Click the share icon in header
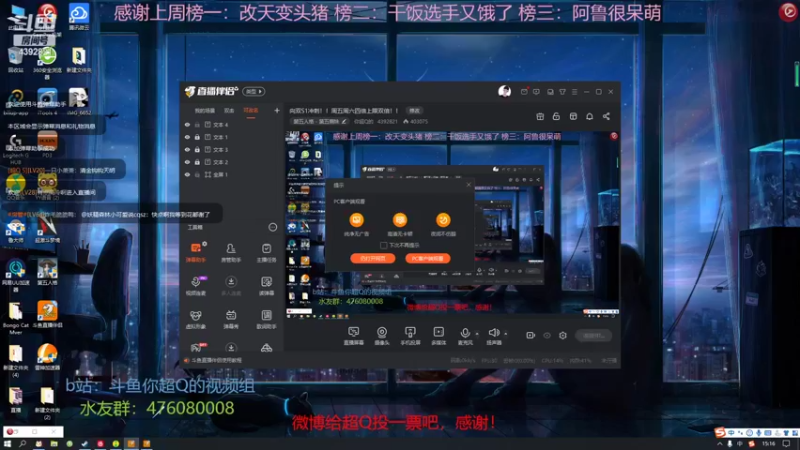 [x=606, y=116]
